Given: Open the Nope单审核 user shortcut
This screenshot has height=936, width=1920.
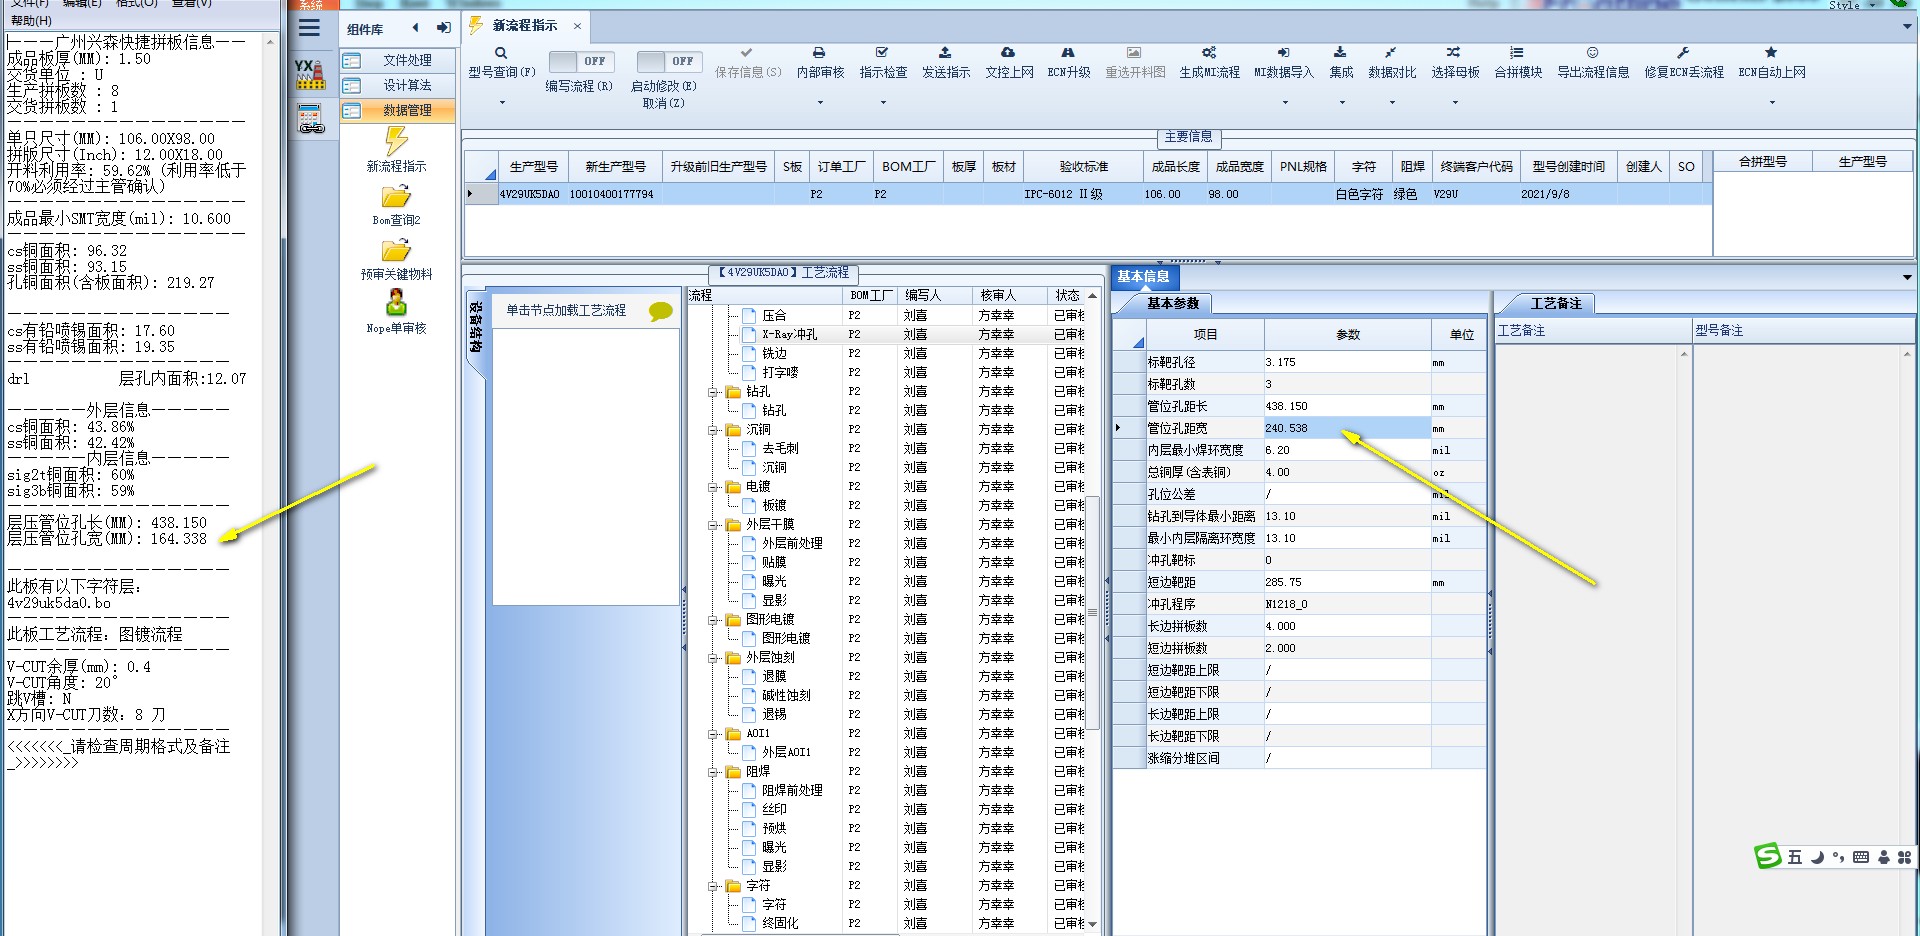Looking at the screenshot, I should coord(396,312).
